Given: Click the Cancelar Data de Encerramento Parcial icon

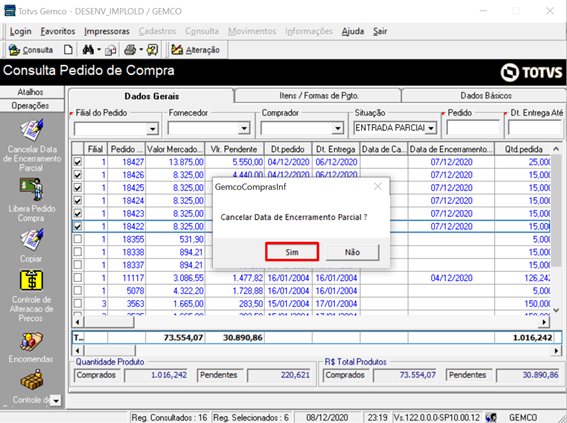Looking at the screenshot, I should coord(32,130).
